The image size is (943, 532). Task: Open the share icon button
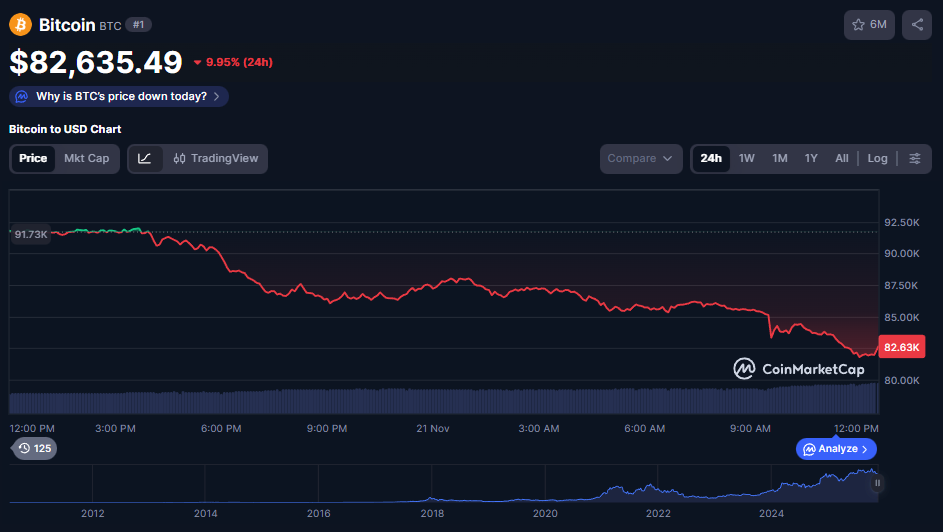[917, 25]
